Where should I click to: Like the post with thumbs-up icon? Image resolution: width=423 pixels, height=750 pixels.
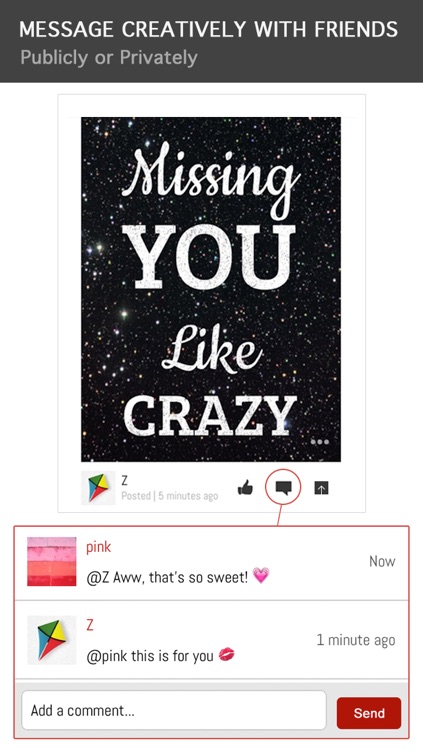click(245, 488)
